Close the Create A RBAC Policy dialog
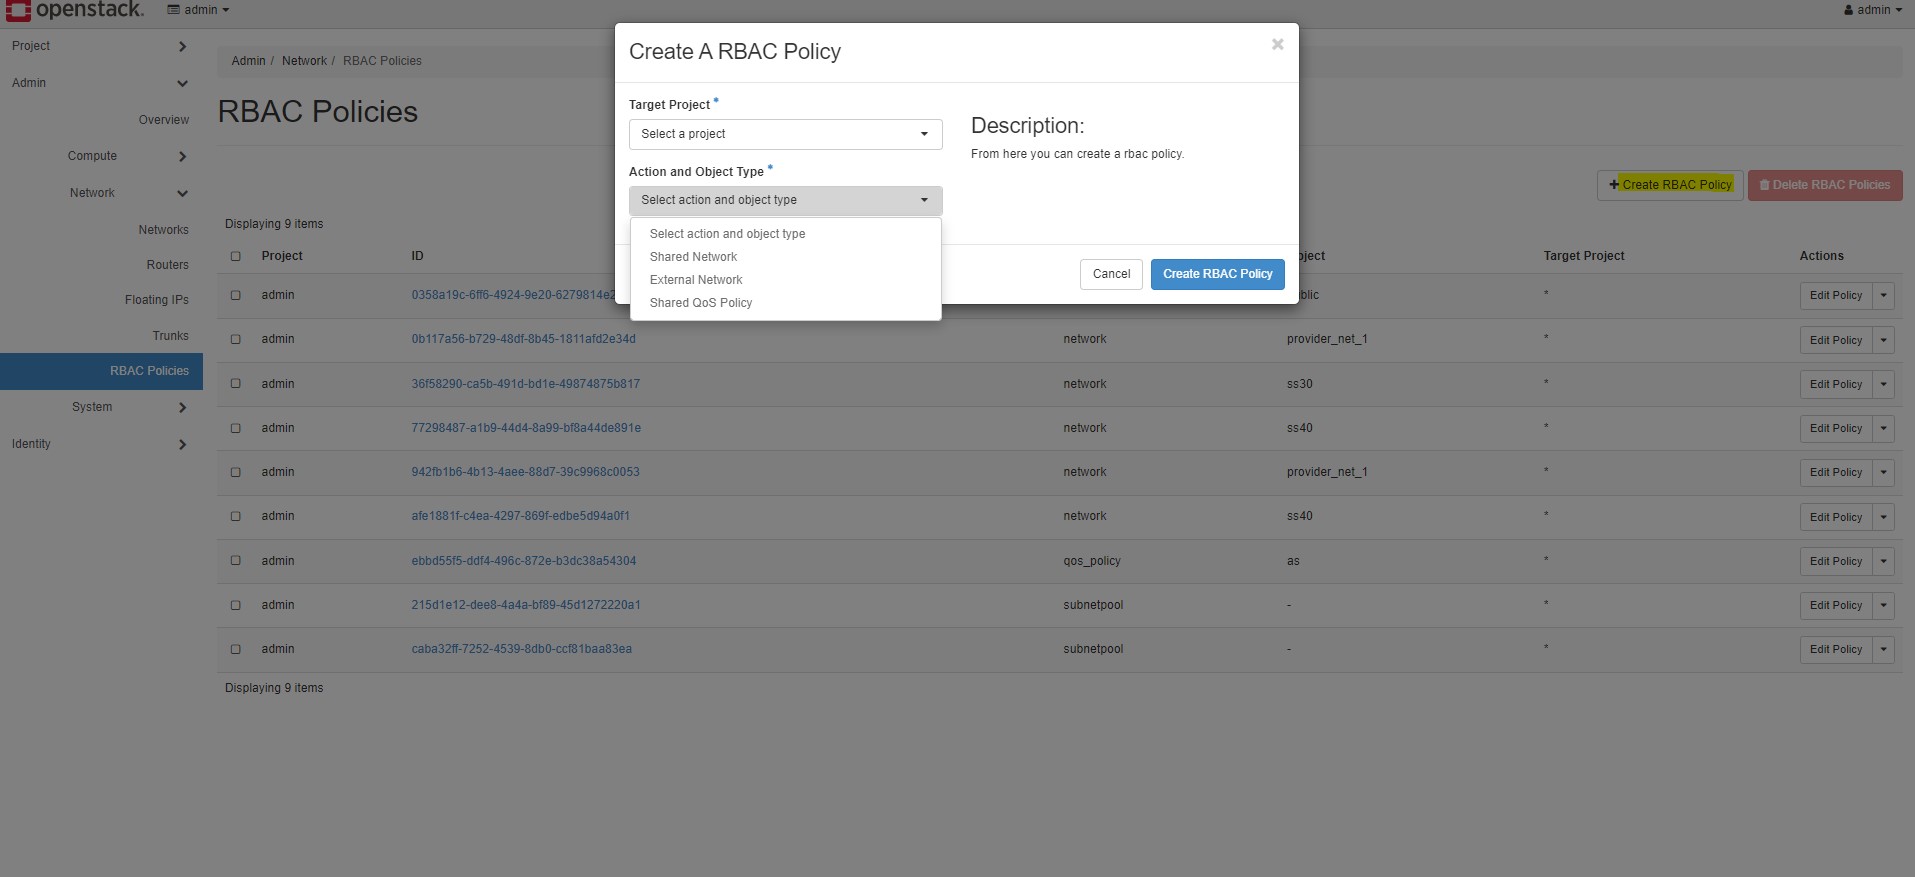This screenshot has width=1915, height=877. coord(1277,44)
